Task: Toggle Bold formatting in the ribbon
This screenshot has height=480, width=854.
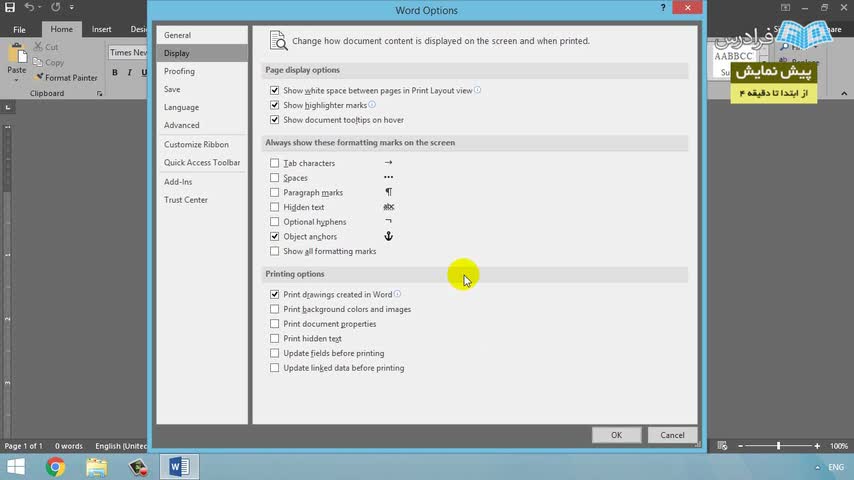Action: click(115, 72)
